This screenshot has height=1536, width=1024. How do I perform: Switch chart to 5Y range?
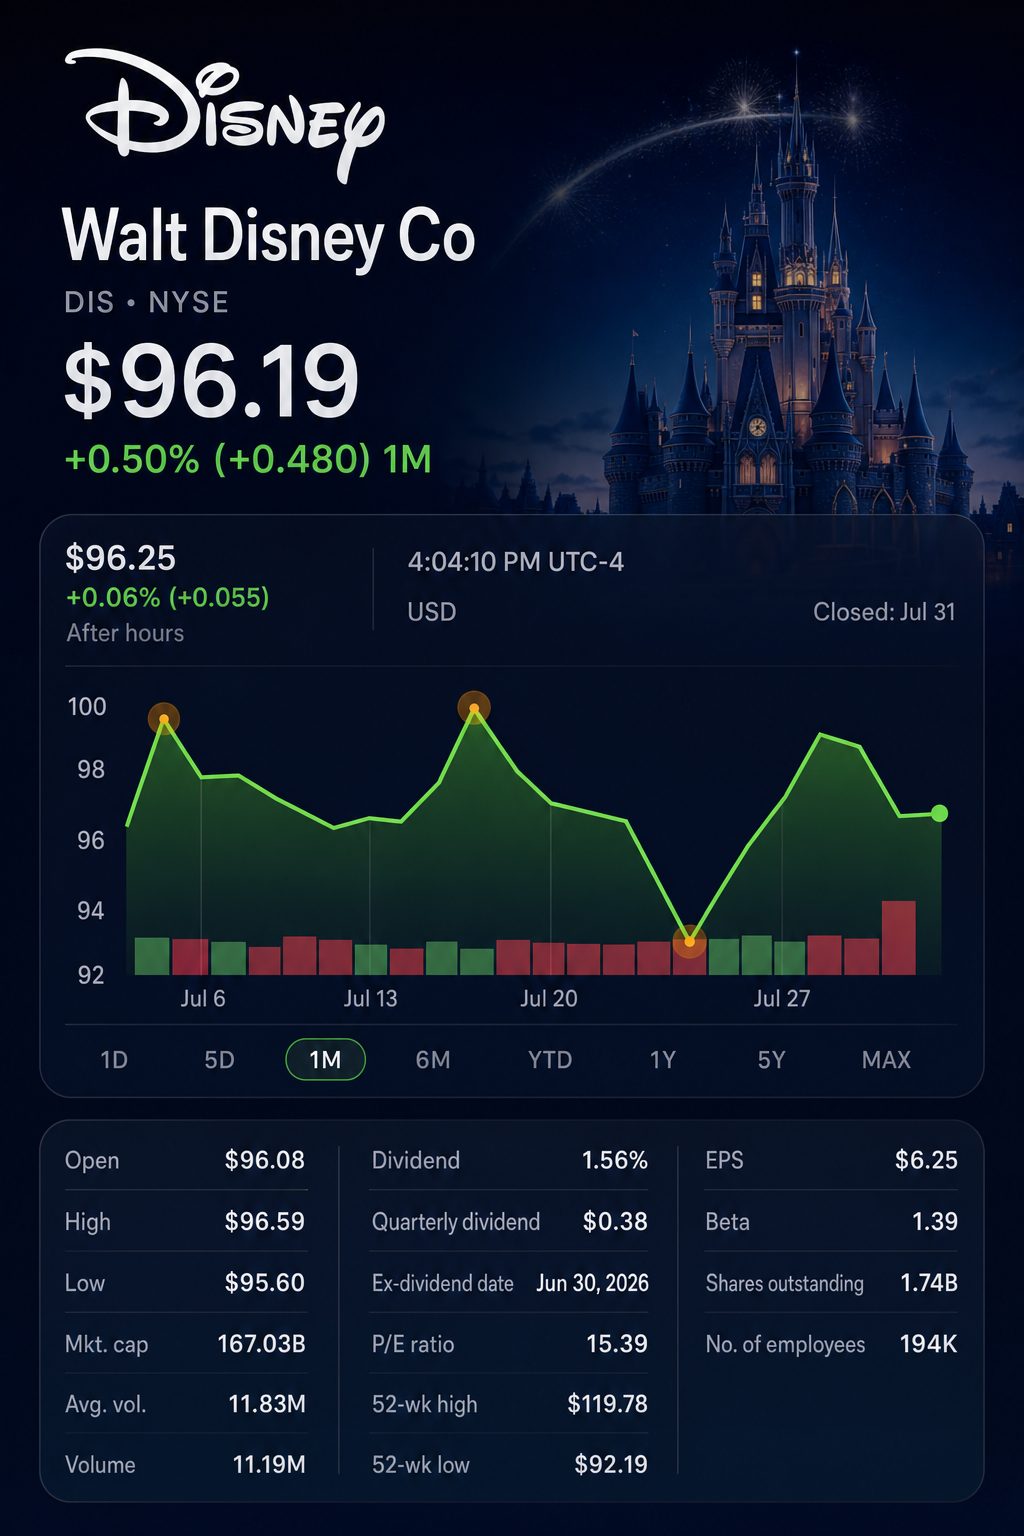pos(771,1060)
